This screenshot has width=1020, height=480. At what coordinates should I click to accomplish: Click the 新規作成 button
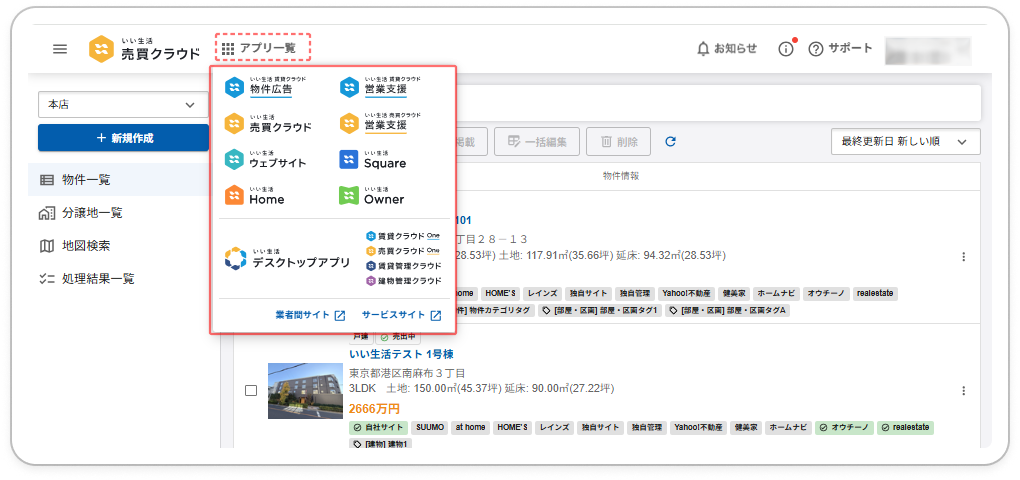click(123, 138)
